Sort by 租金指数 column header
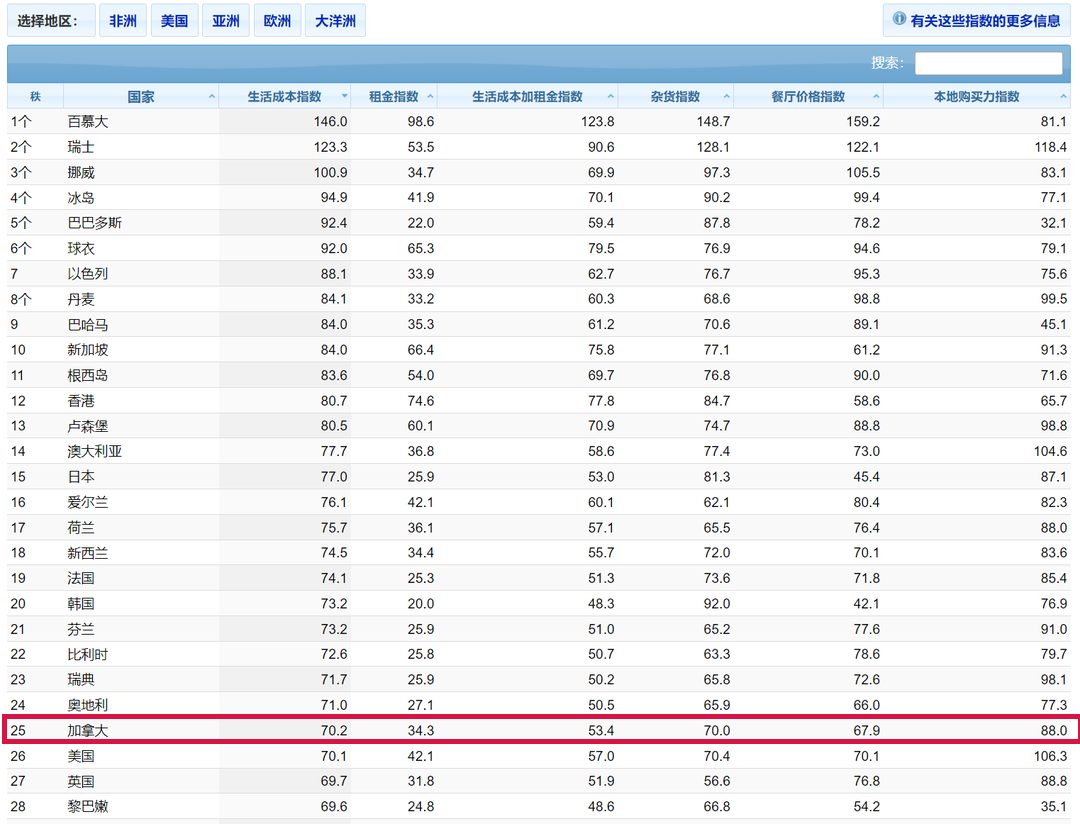The width and height of the screenshot is (1080, 824). pos(394,96)
